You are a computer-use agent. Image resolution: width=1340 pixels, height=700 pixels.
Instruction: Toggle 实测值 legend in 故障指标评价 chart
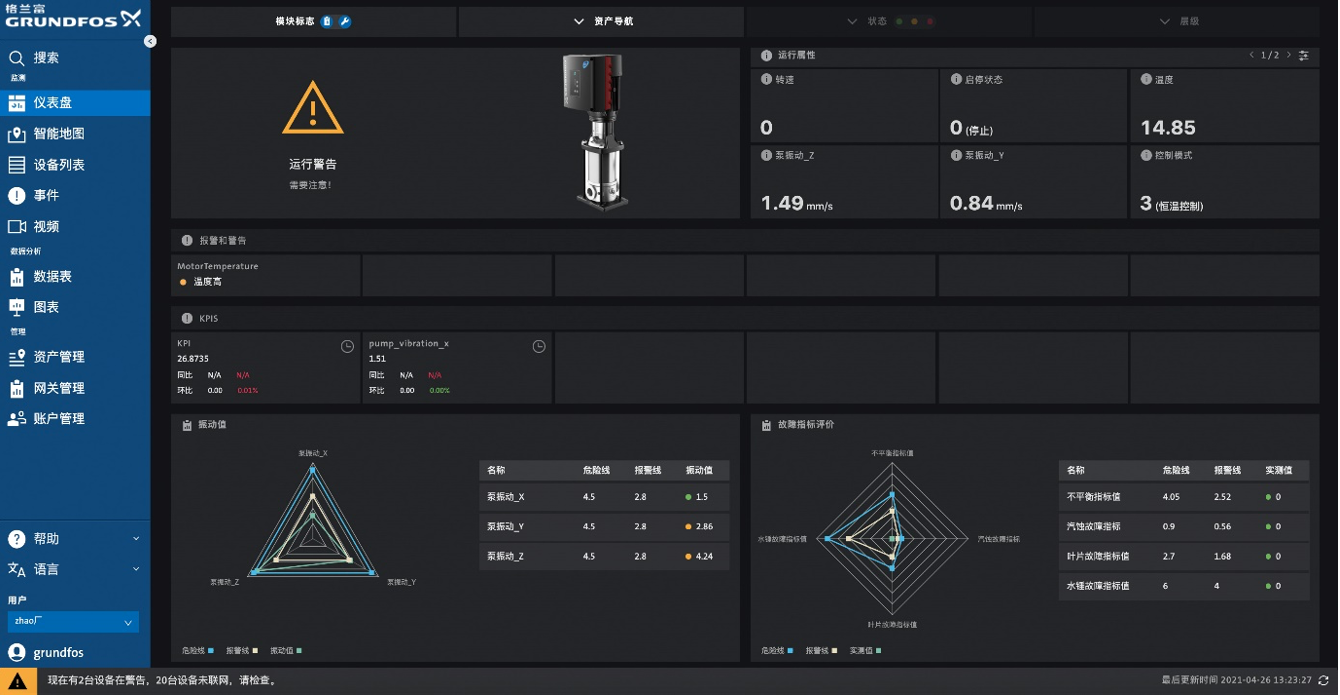pos(866,651)
